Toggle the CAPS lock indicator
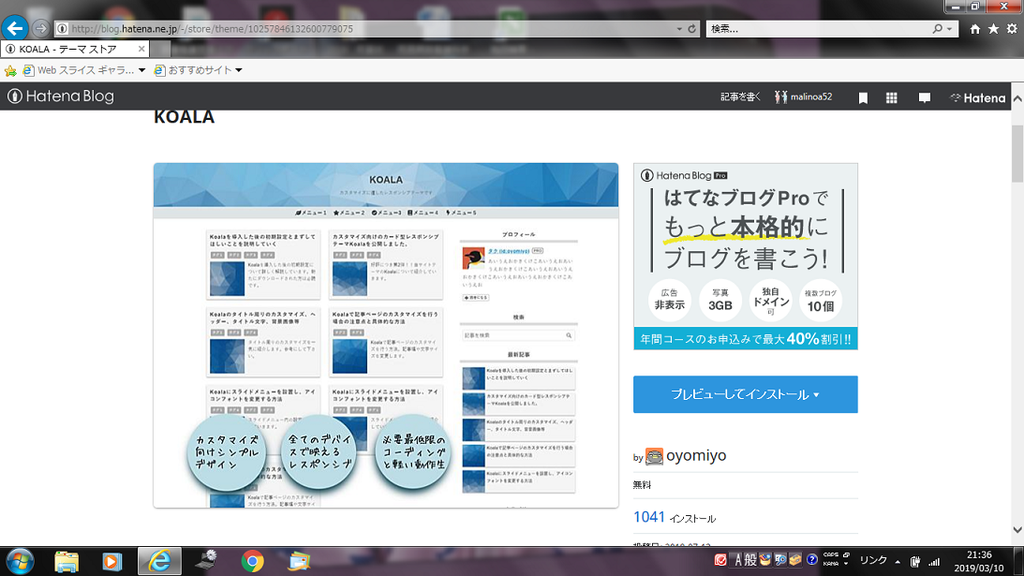 (831, 555)
